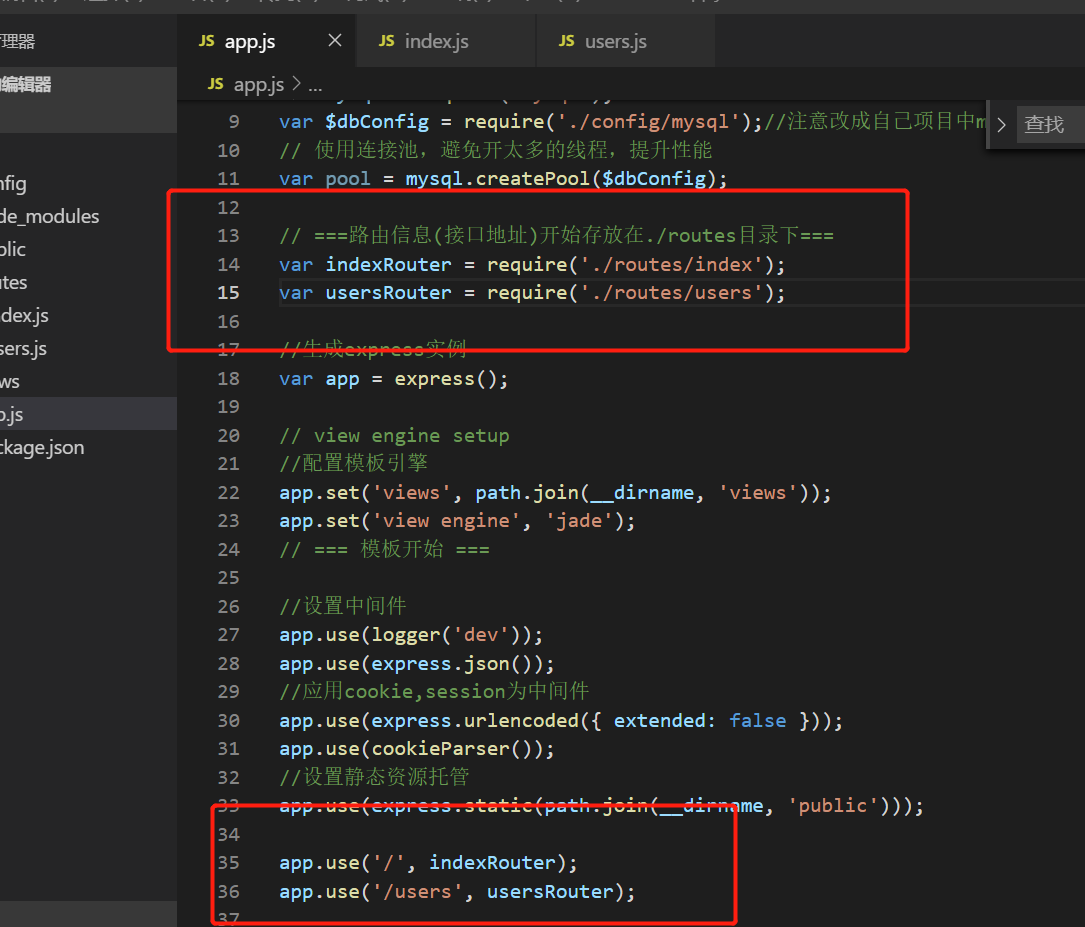Expand the find widget chevron arrow

[x=1001, y=125]
